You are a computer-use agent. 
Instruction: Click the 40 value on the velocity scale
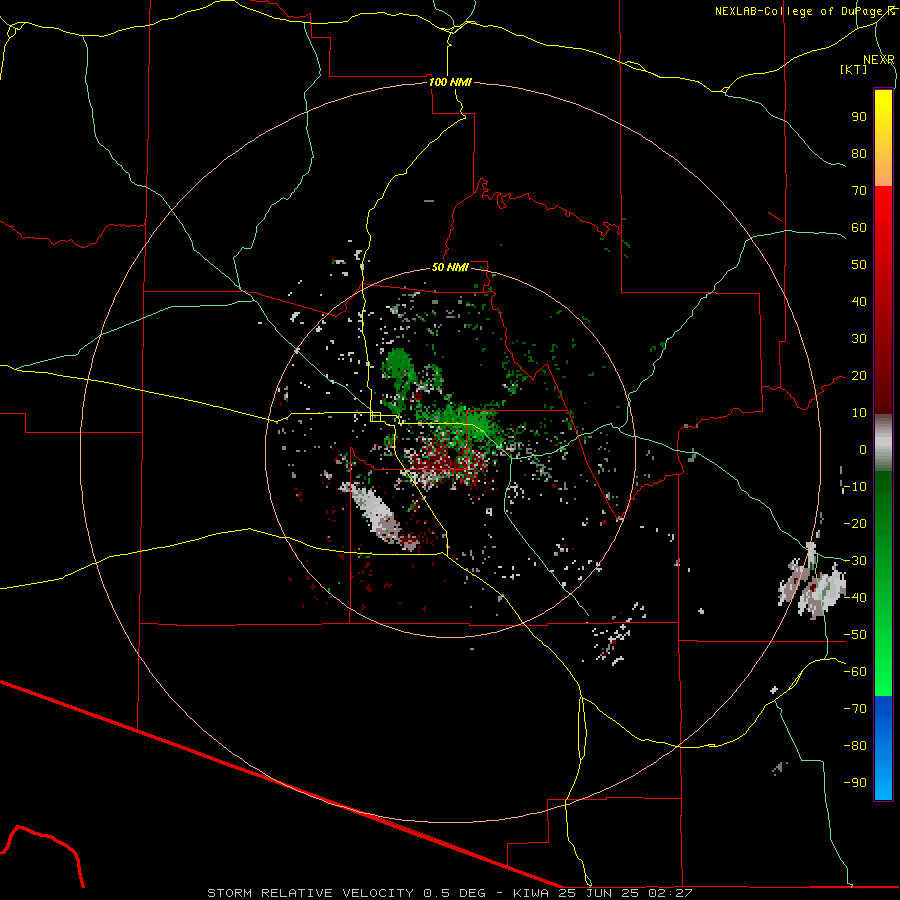point(859,302)
